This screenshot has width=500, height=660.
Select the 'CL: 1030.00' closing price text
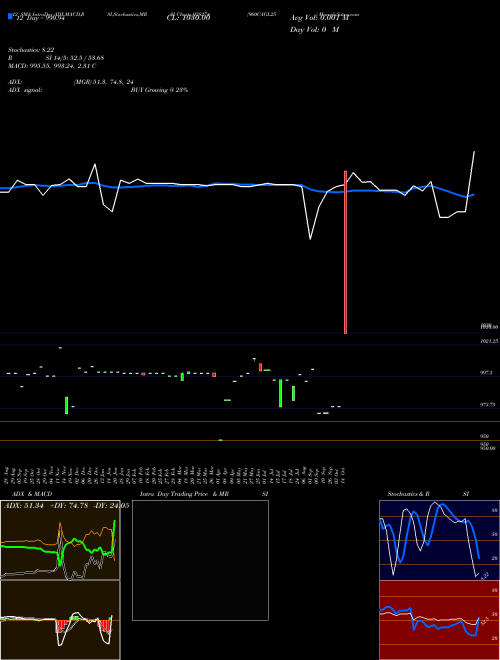point(188,18)
